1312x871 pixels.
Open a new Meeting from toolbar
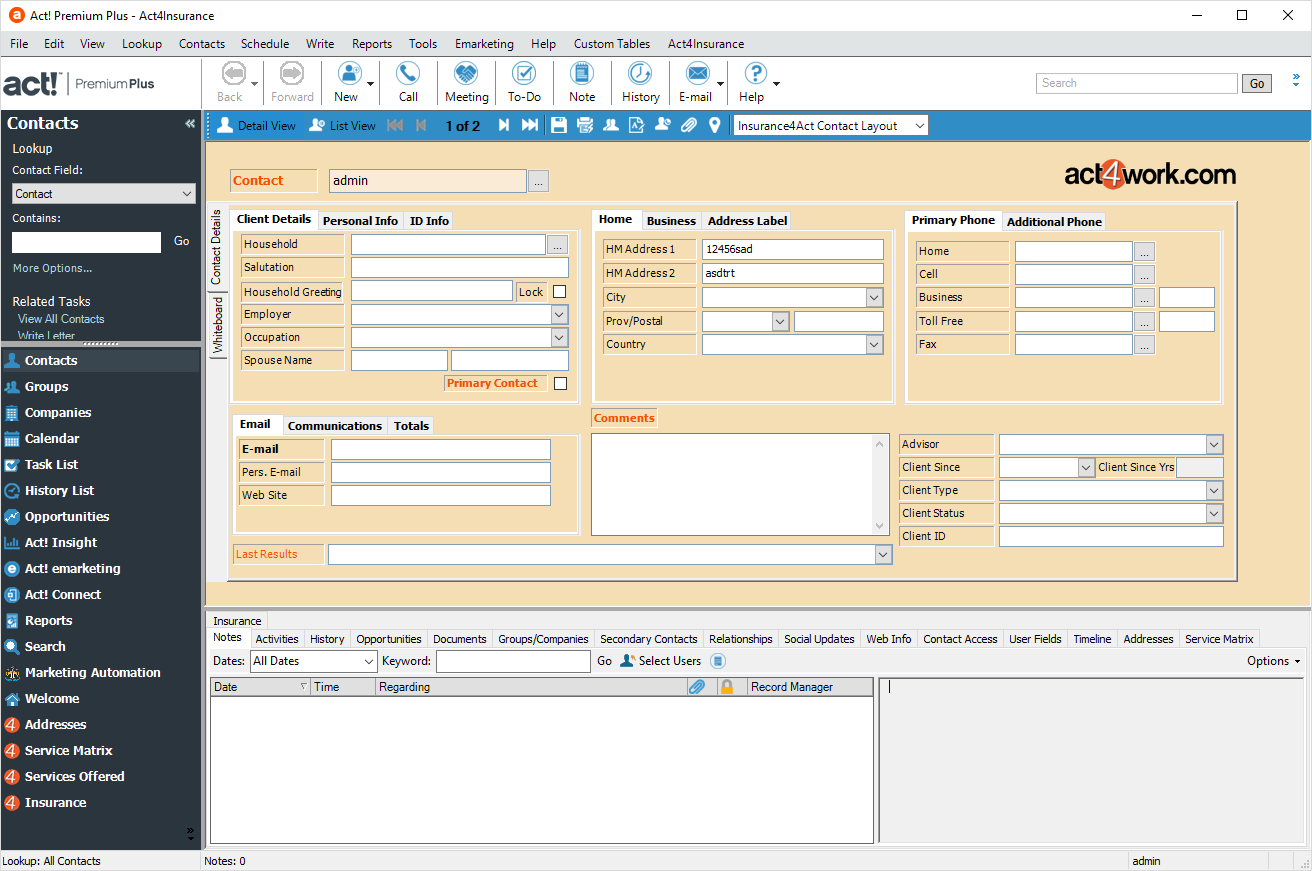(466, 82)
